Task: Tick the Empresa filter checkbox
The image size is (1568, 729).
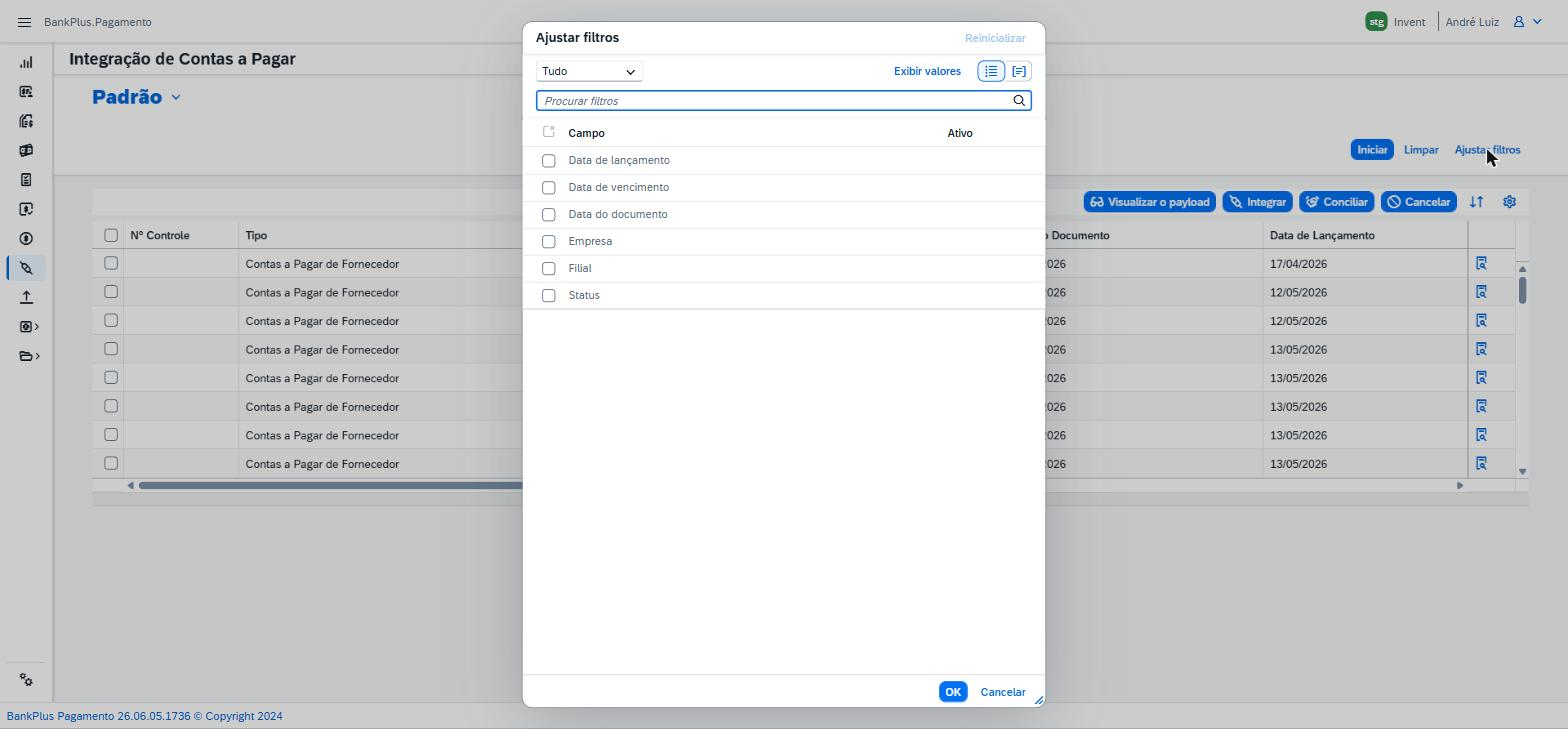Action: tap(548, 242)
